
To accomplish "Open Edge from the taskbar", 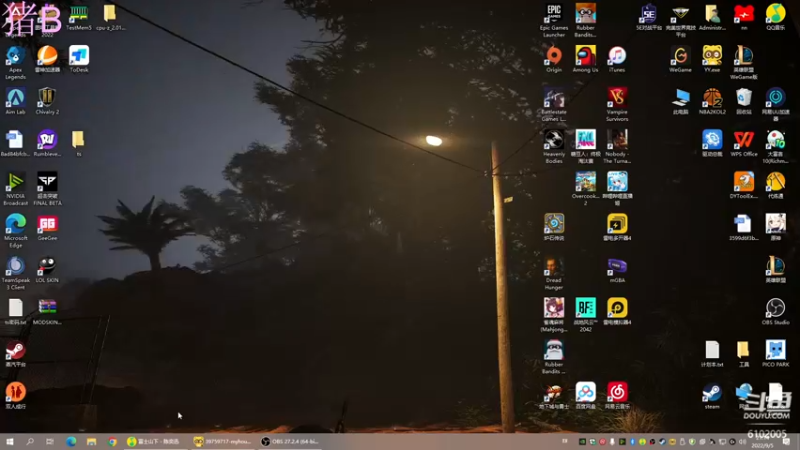I will (71, 441).
